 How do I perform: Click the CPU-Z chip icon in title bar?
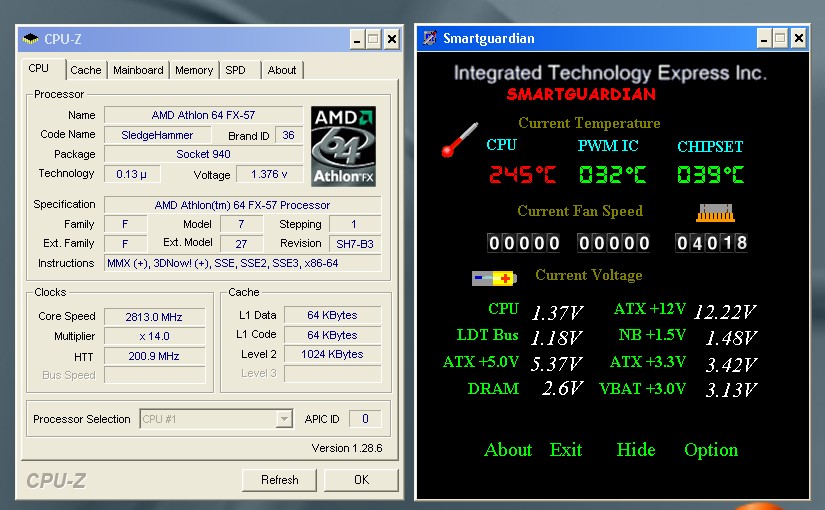(x=31, y=38)
